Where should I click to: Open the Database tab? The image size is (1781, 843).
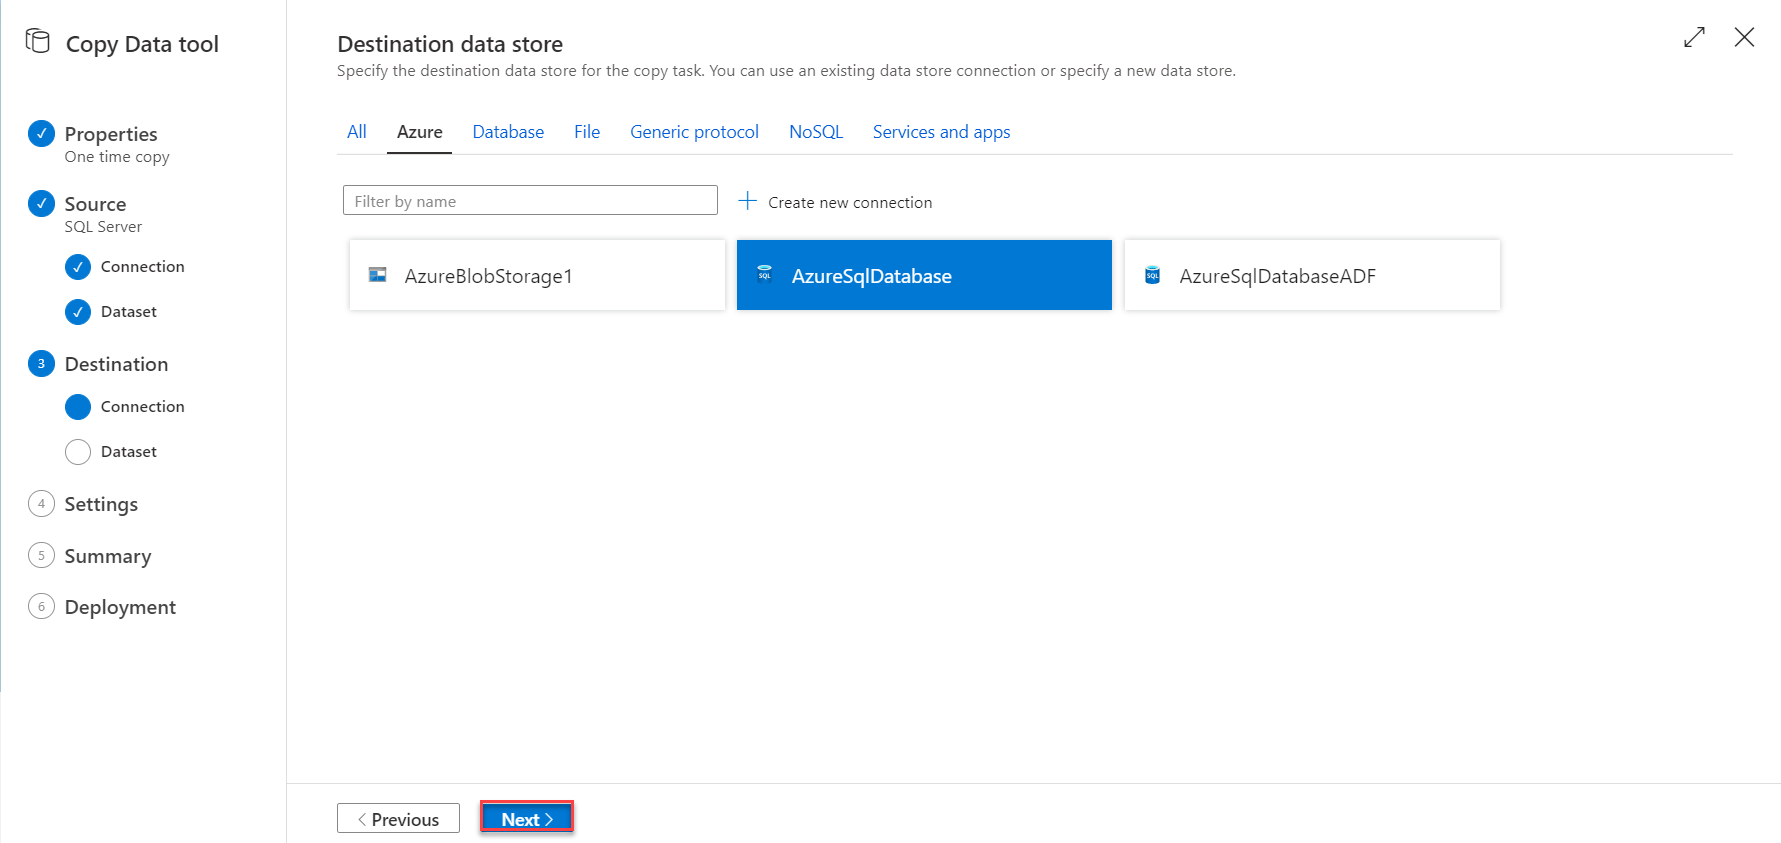click(508, 132)
